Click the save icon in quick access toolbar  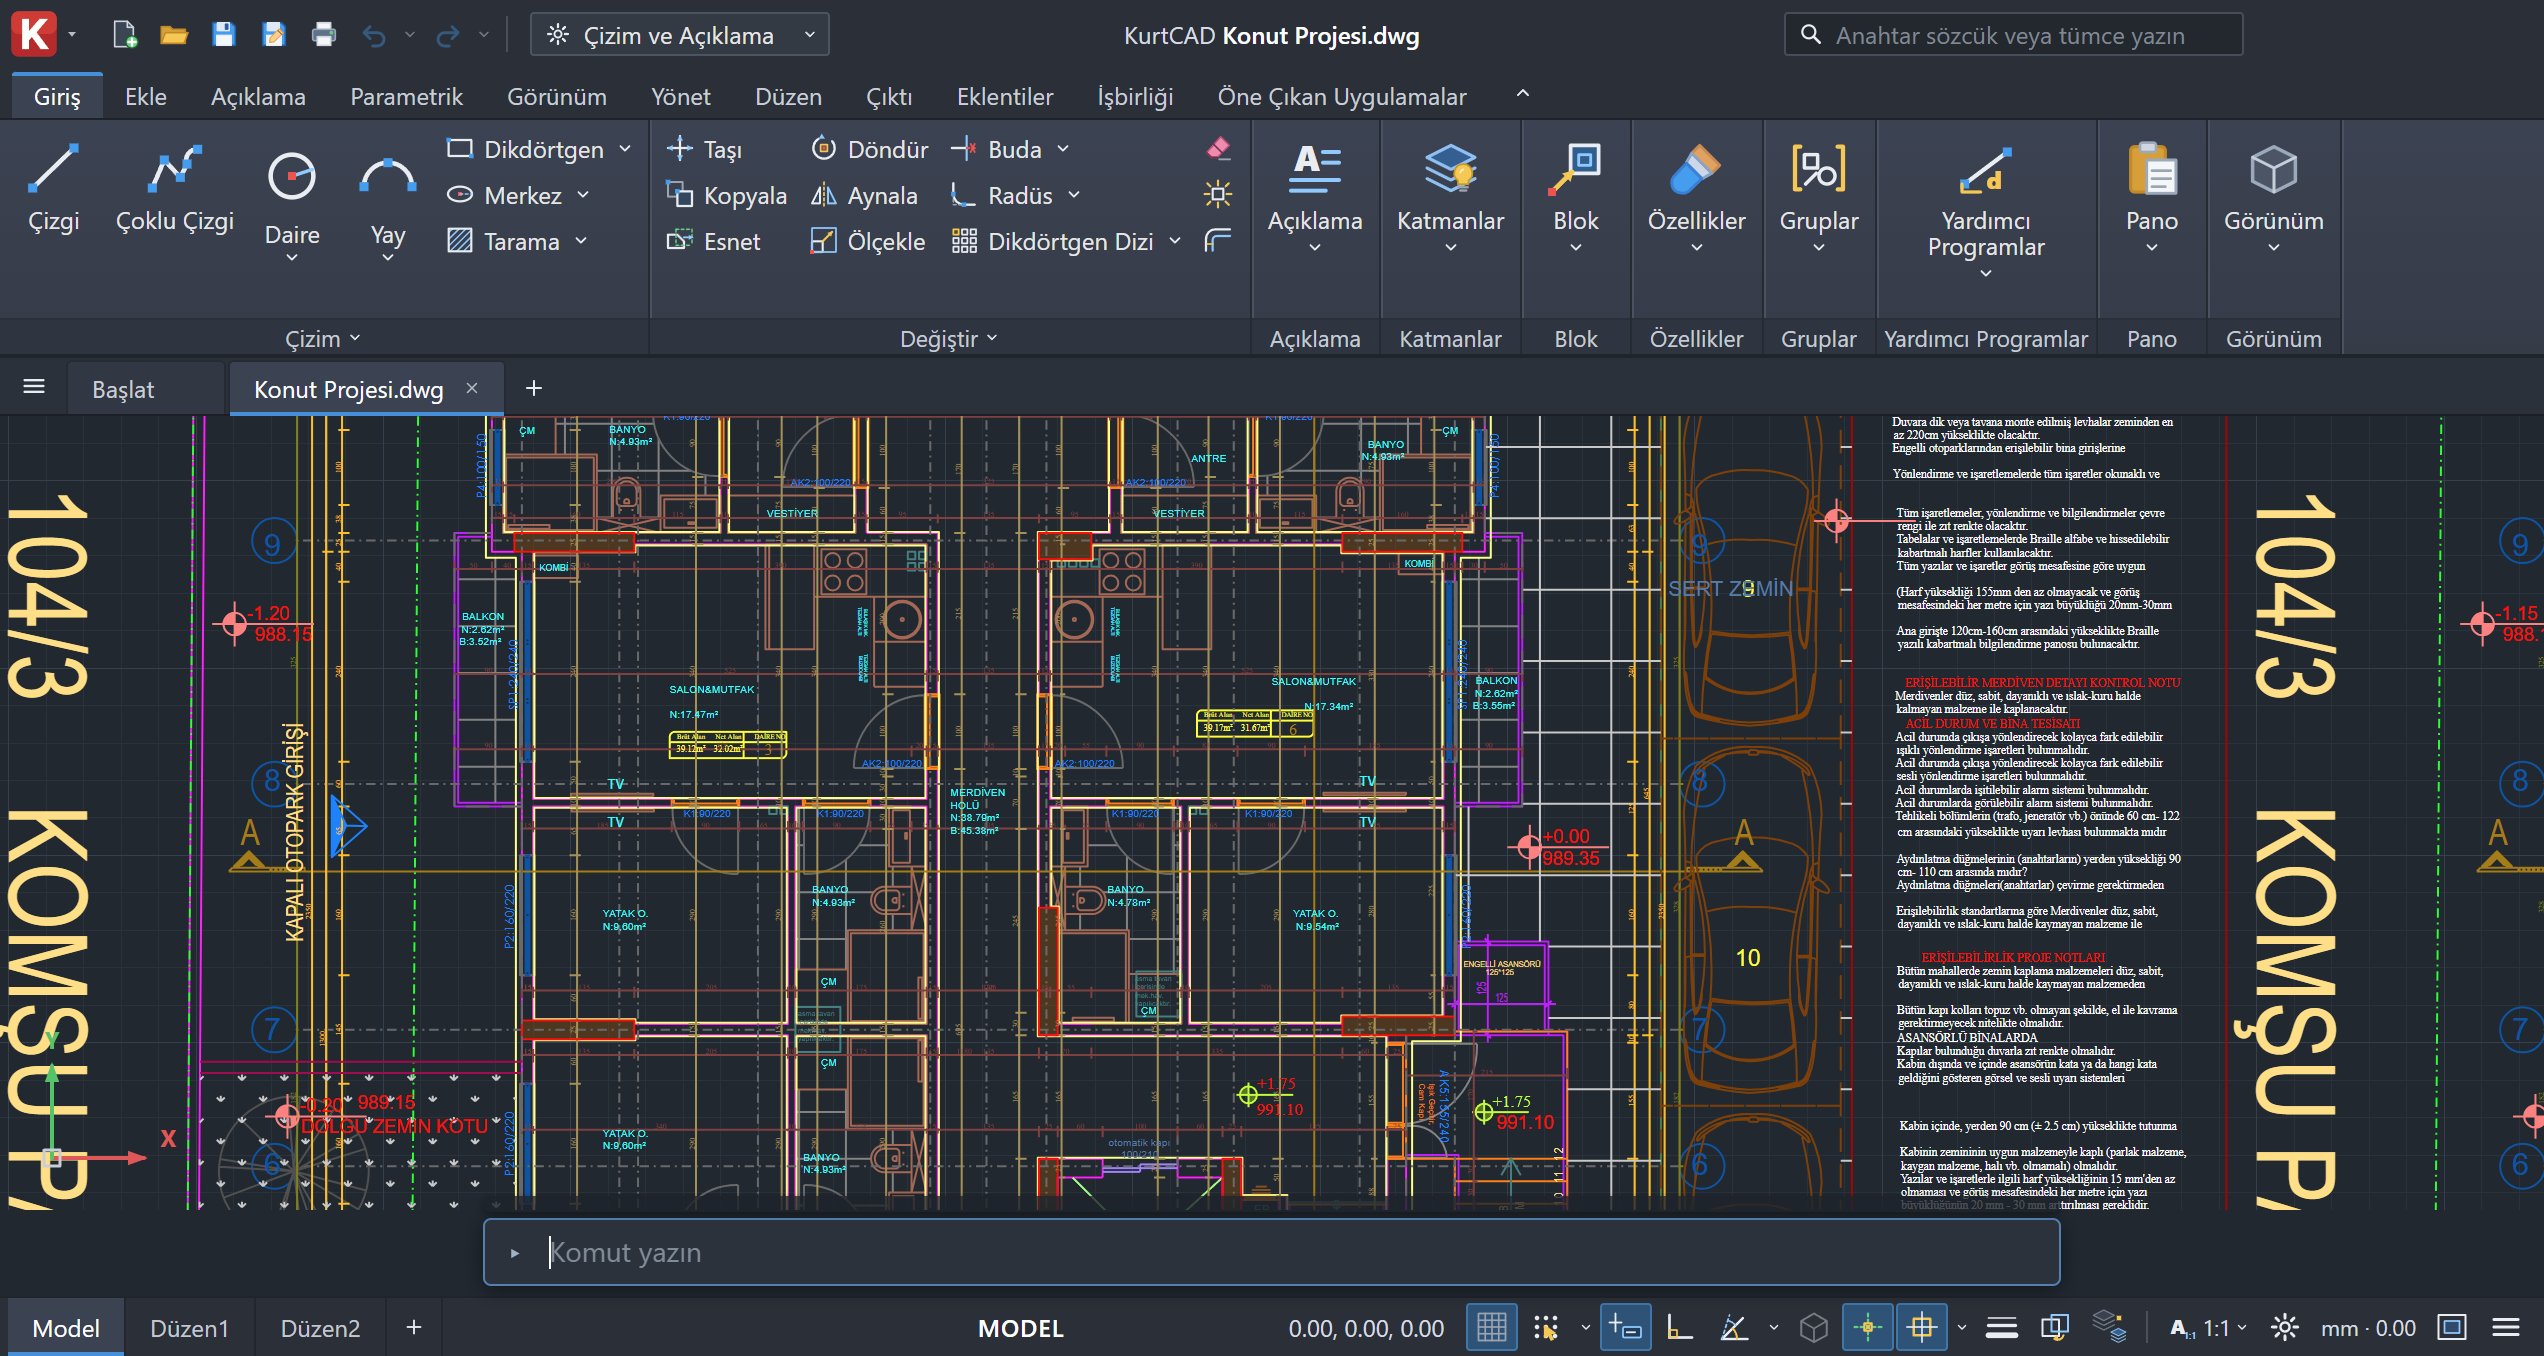(223, 35)
